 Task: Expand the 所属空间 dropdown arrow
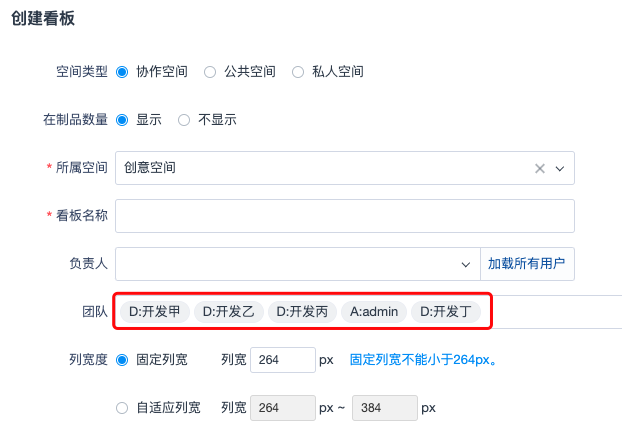[559, 168]
